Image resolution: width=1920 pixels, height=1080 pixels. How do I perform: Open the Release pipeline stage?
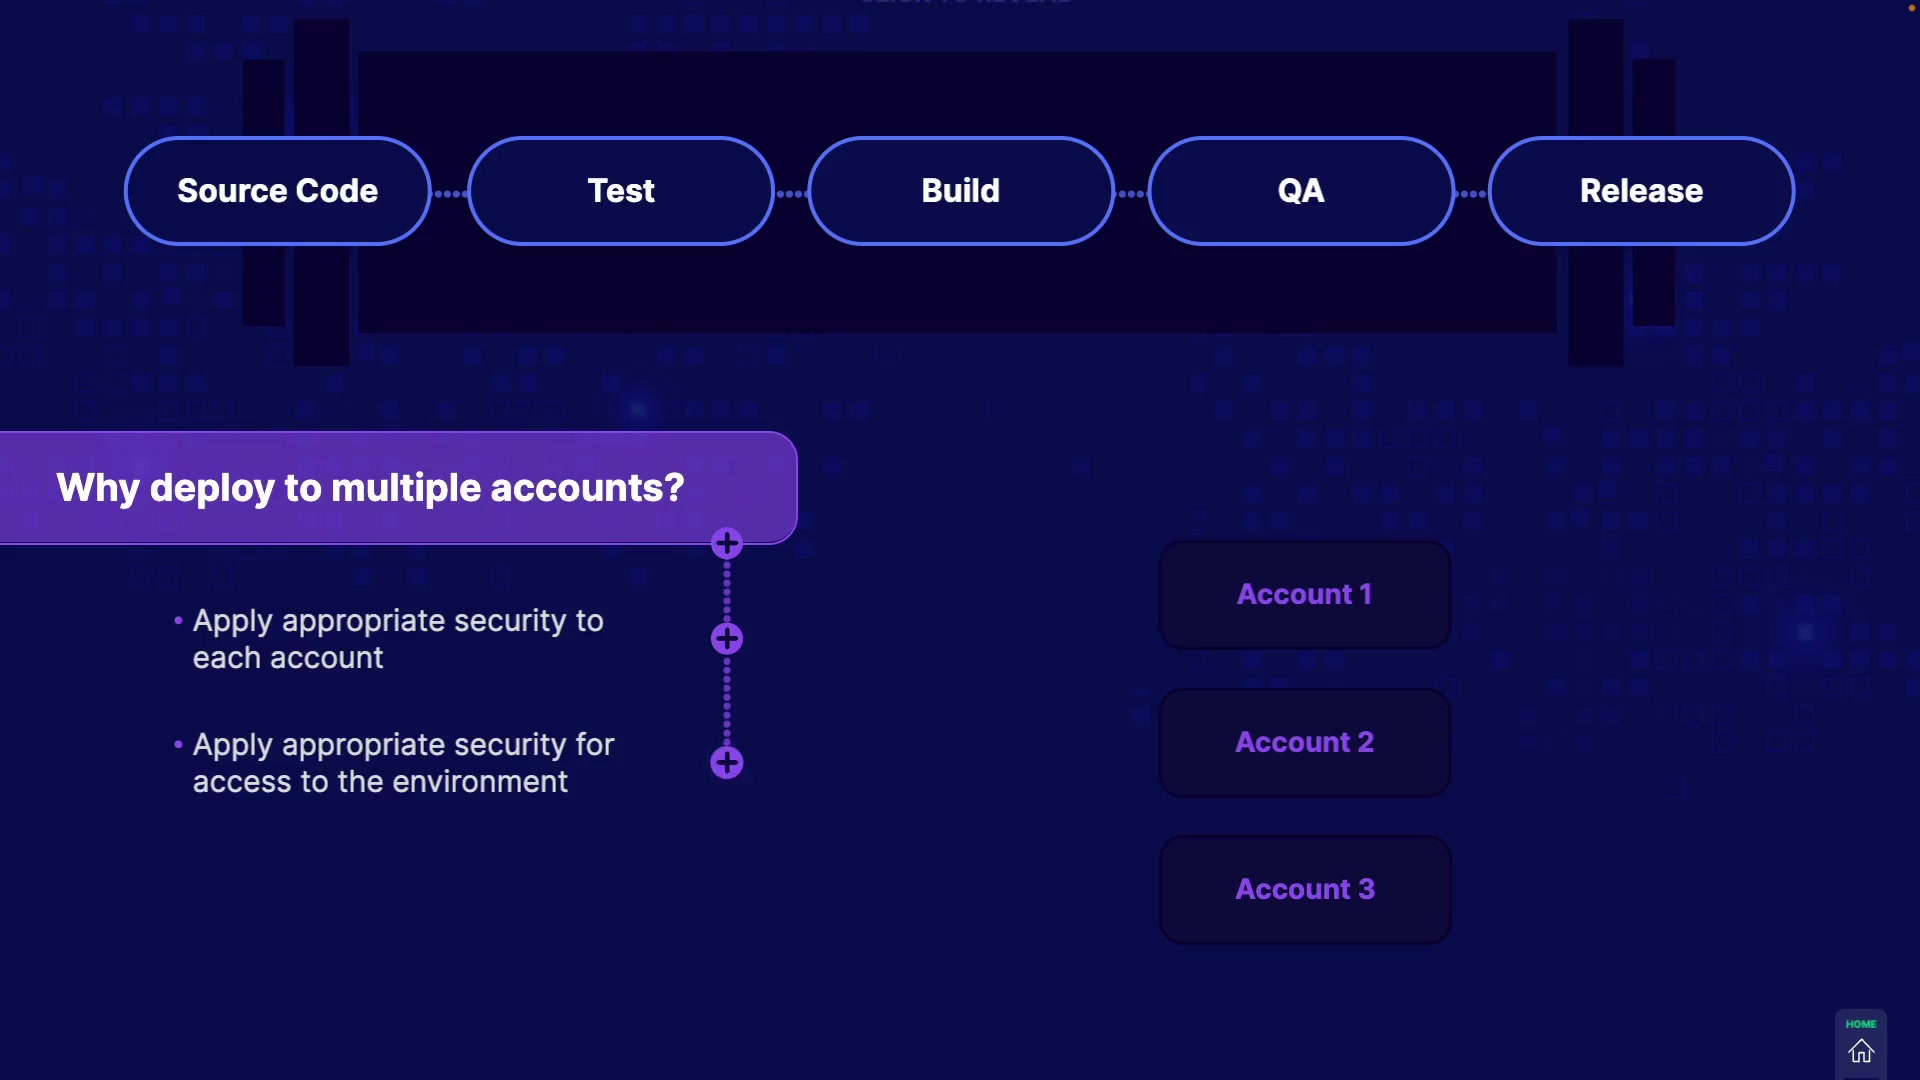coord(1641,191)
